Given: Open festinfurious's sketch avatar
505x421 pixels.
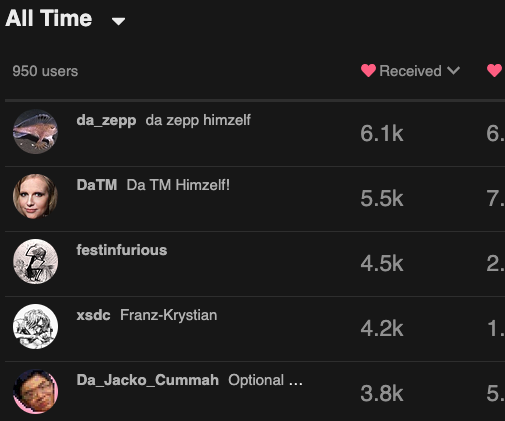Looking at the screenshot, I should click(35, 261).
